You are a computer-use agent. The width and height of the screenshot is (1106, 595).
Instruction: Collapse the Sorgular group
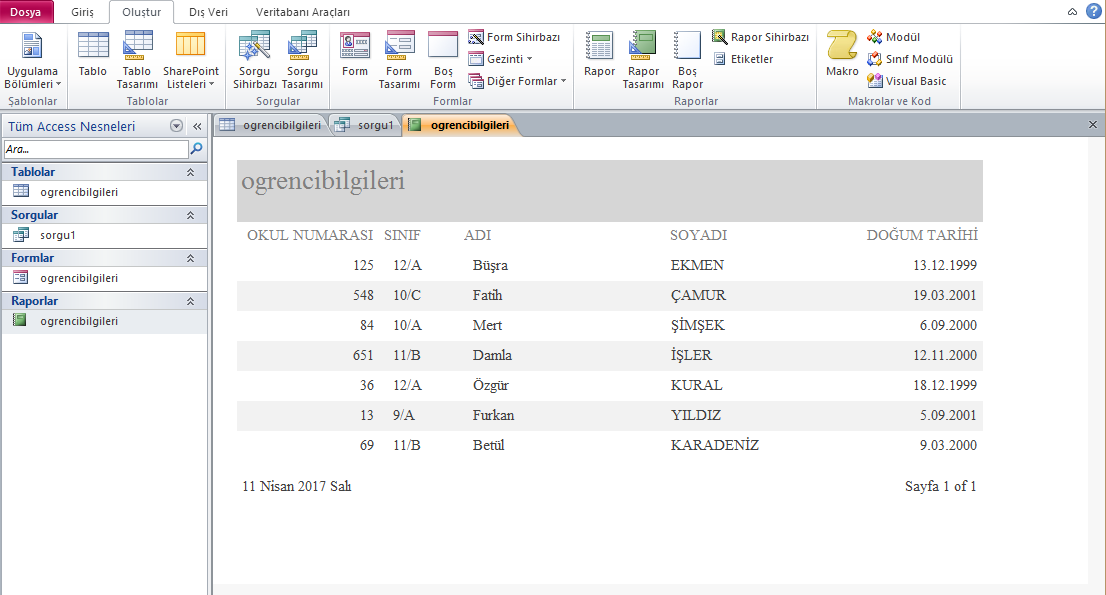[x=190, y=215]
